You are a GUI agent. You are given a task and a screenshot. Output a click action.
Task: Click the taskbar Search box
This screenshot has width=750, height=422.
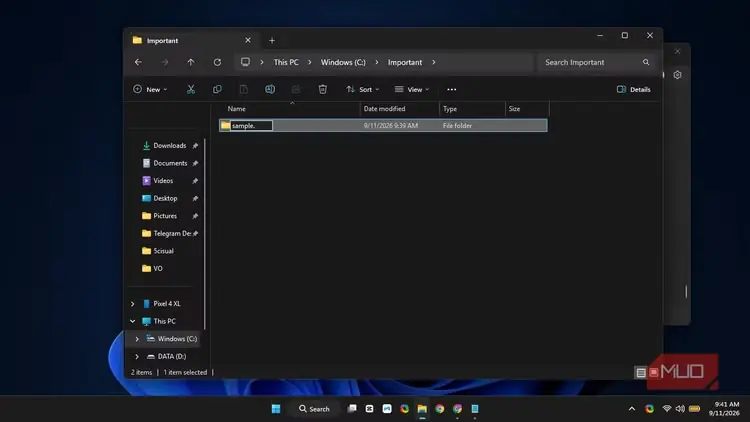[314, 409]
